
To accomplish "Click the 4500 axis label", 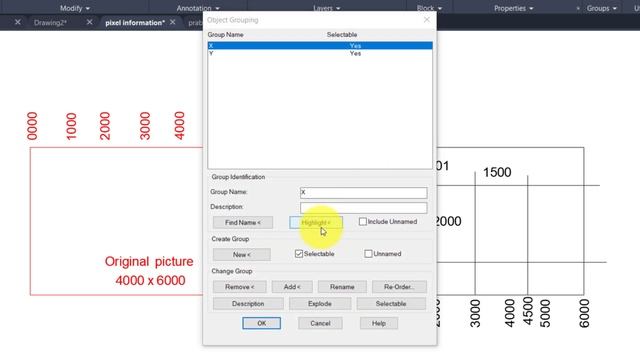I will tap(528, 311).
